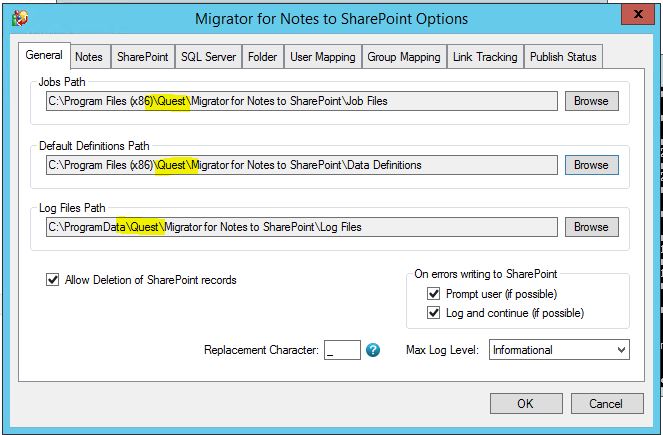Switch to the General tab
Viewport: 663px width, 435px height.
pos(44,55)
